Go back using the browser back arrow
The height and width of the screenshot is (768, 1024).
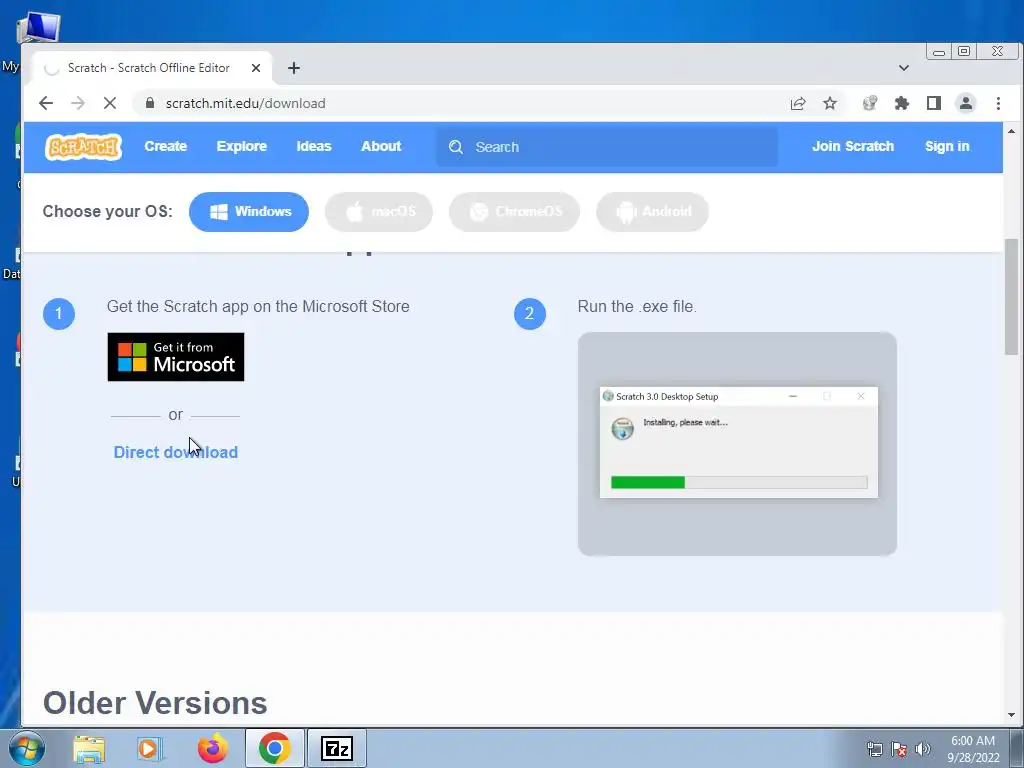[46, 103]
